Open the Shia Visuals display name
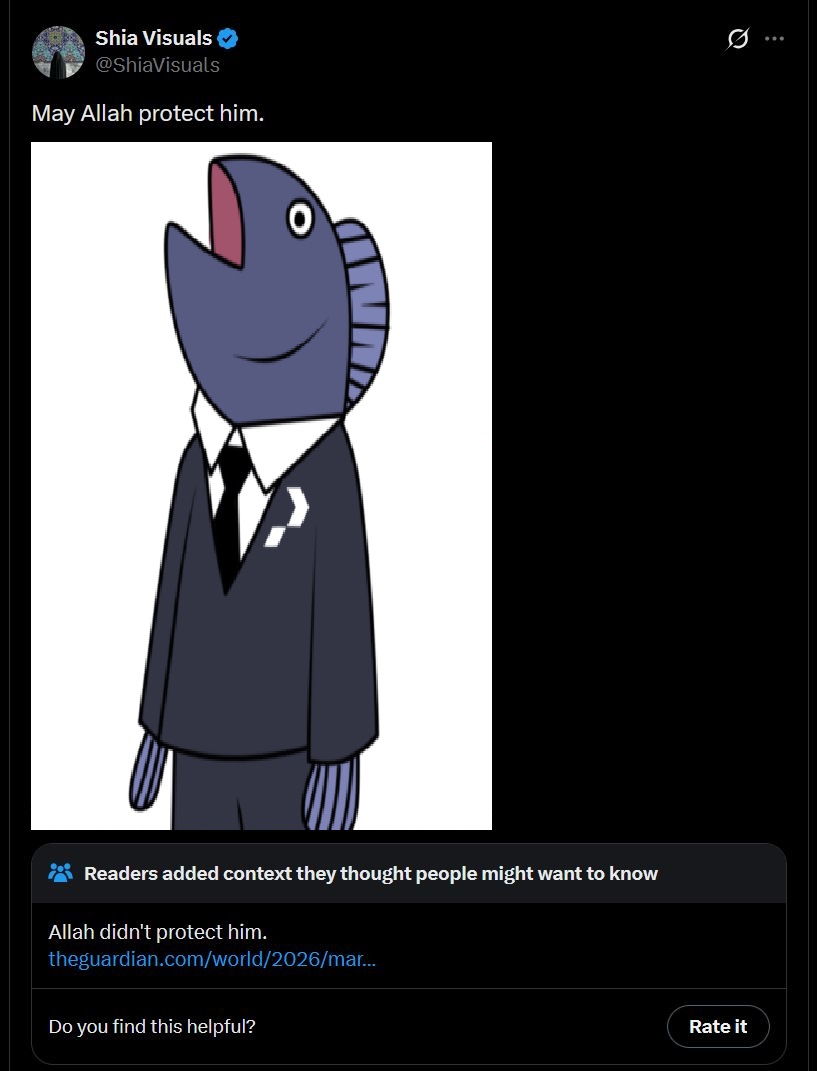Image resolution: width=817 pixels, height=1071 pixels. click(x=154, y=38)
